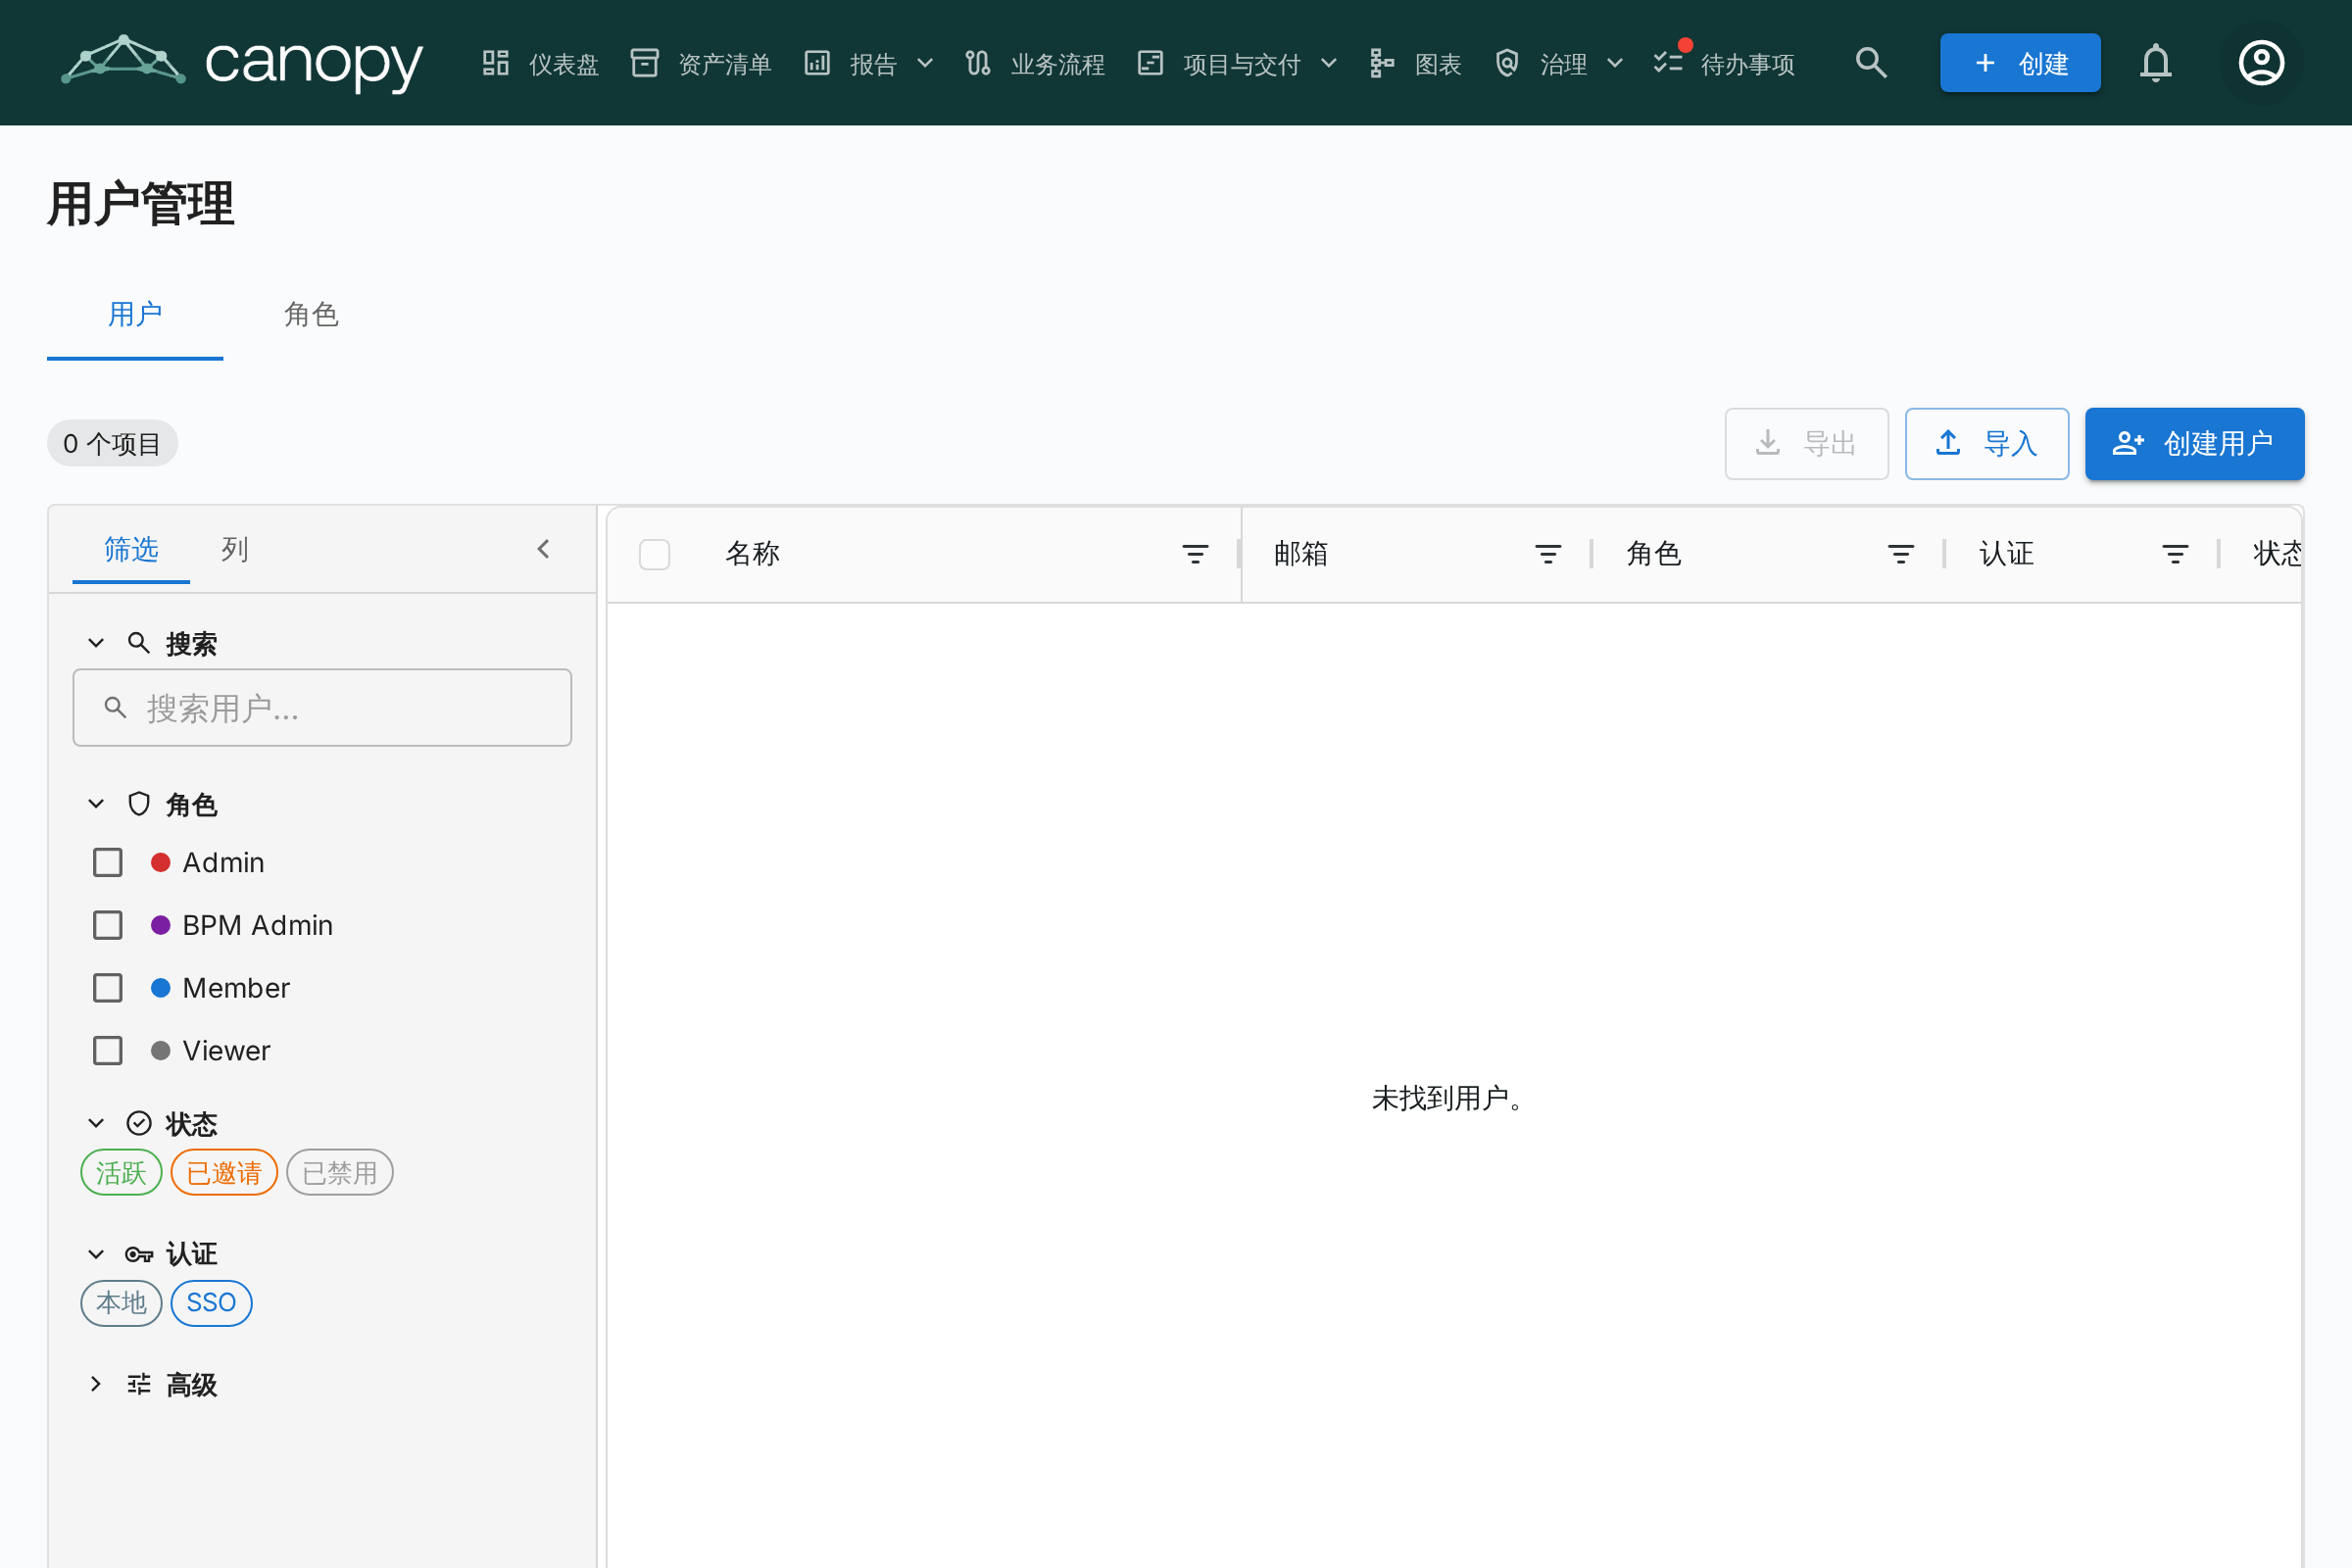Image resolution: width=2352 pixels, height=1568 pixels.
Task: Open 图表 in the navigation bar
Action: tap(1416, 63)
